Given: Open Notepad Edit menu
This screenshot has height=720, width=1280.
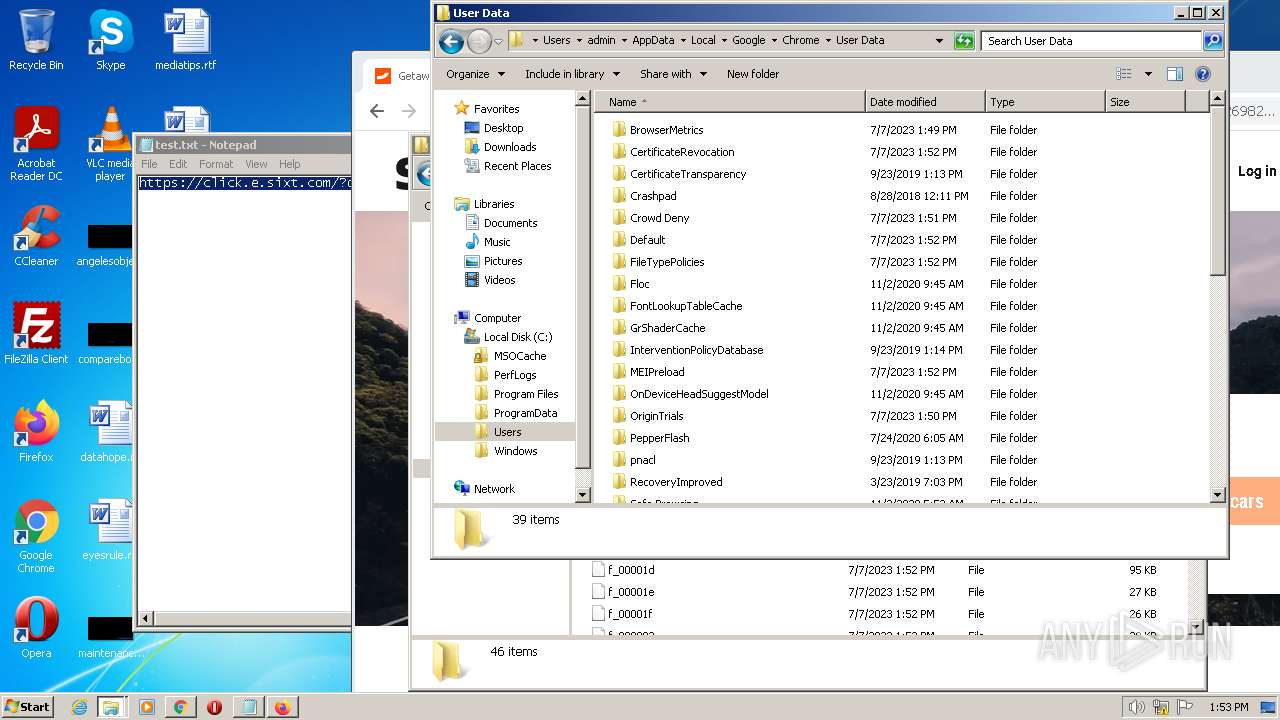Looking at the screenshot, I should 178,164.
